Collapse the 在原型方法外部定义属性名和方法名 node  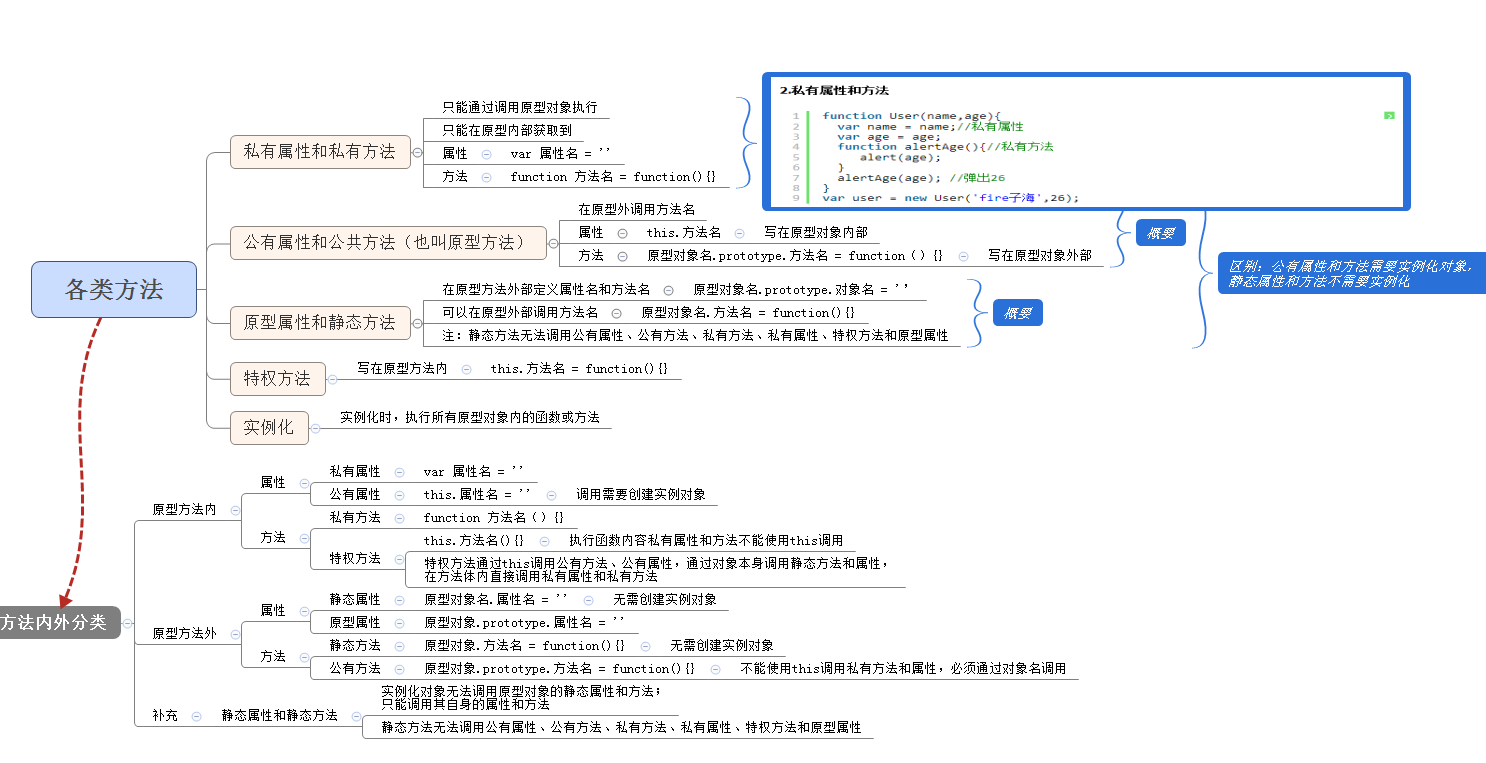coord(669,290)
